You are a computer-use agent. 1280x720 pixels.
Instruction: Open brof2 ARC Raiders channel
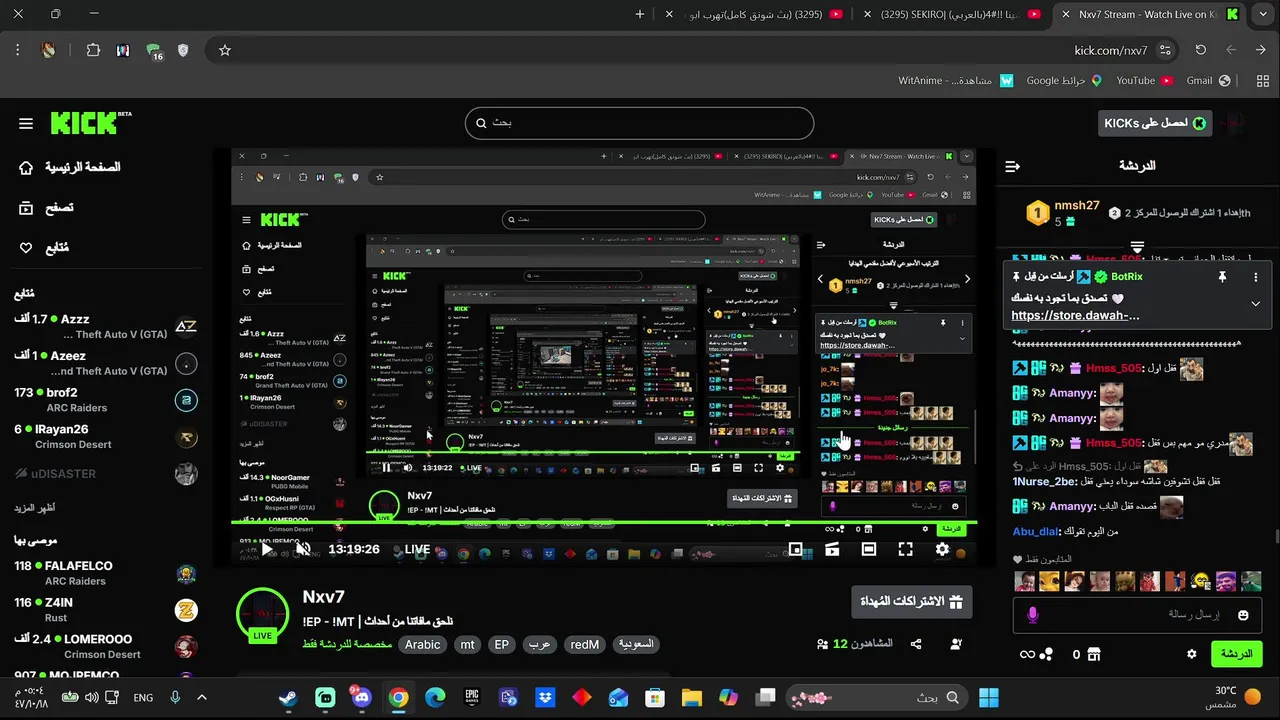click(x=105, y=400)
